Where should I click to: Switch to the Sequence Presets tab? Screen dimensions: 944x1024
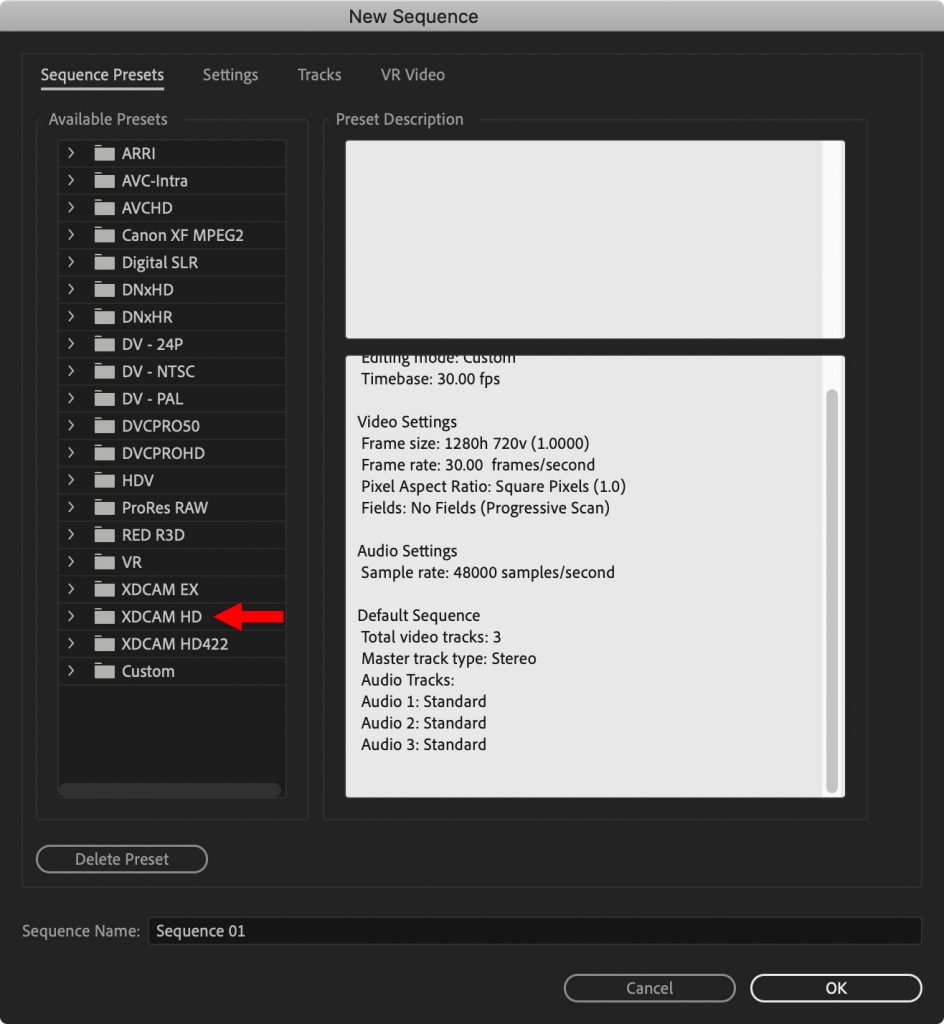pyautogui.click(x=102, y=75)
